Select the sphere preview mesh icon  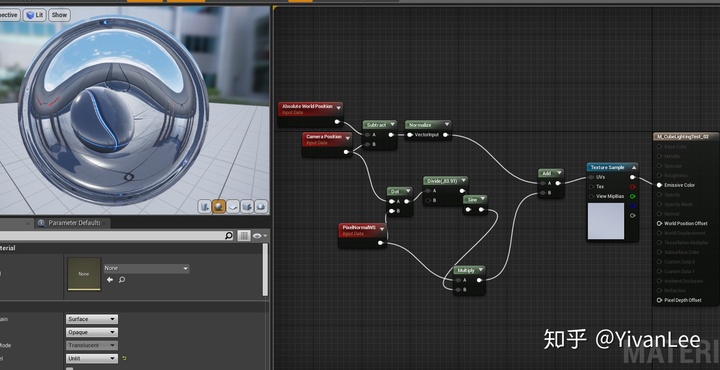[219, 206]
